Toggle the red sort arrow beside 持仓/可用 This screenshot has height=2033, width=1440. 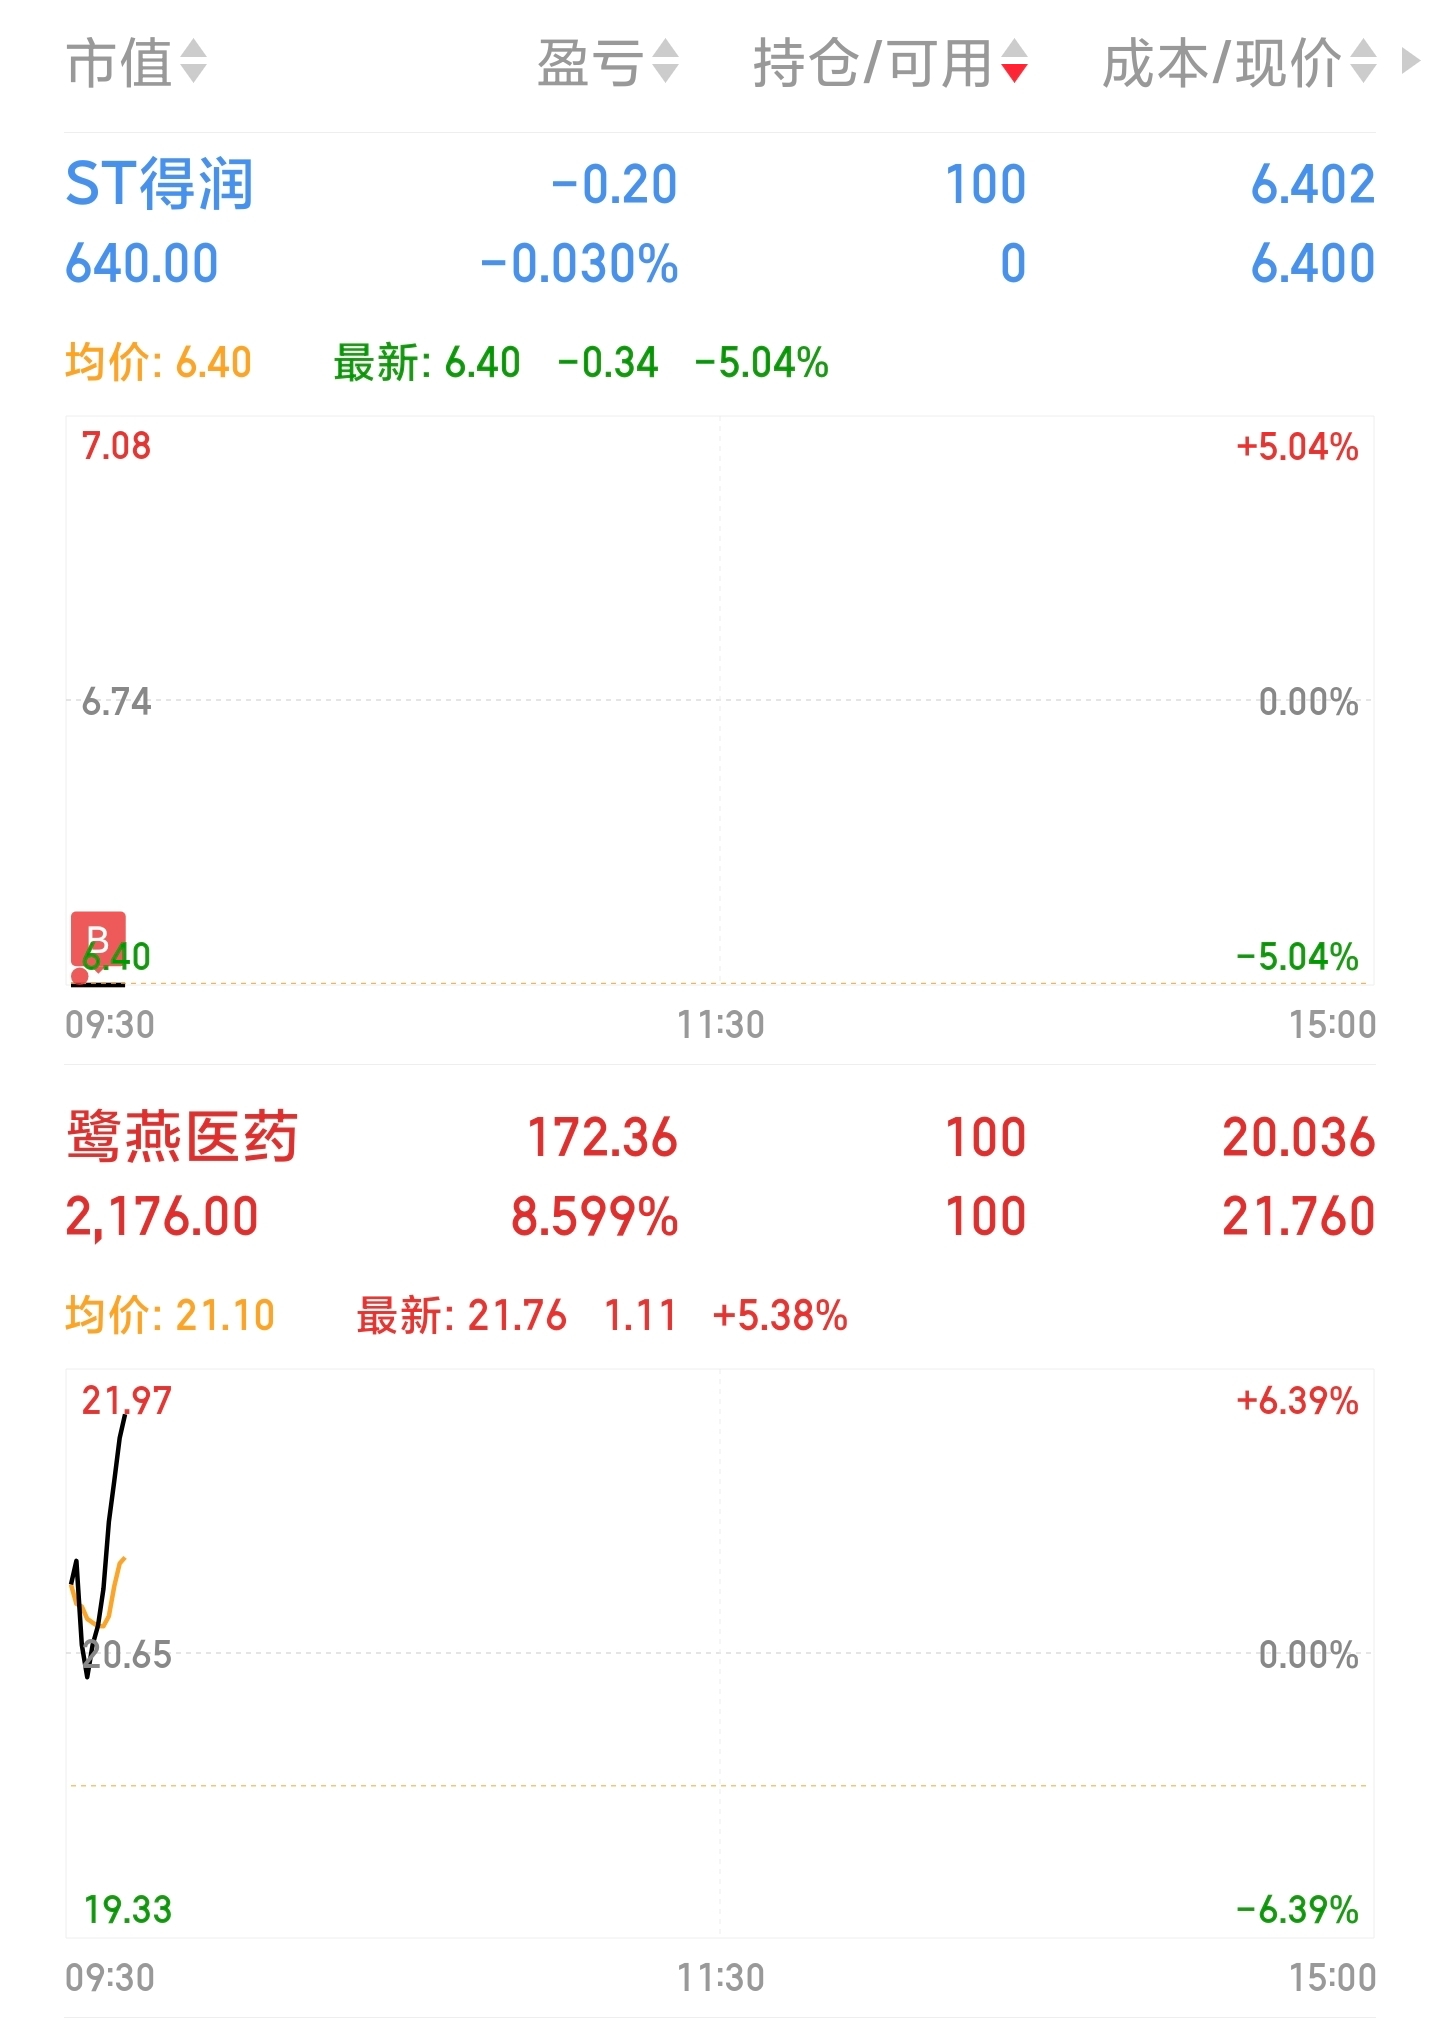tap(1014, 62)
